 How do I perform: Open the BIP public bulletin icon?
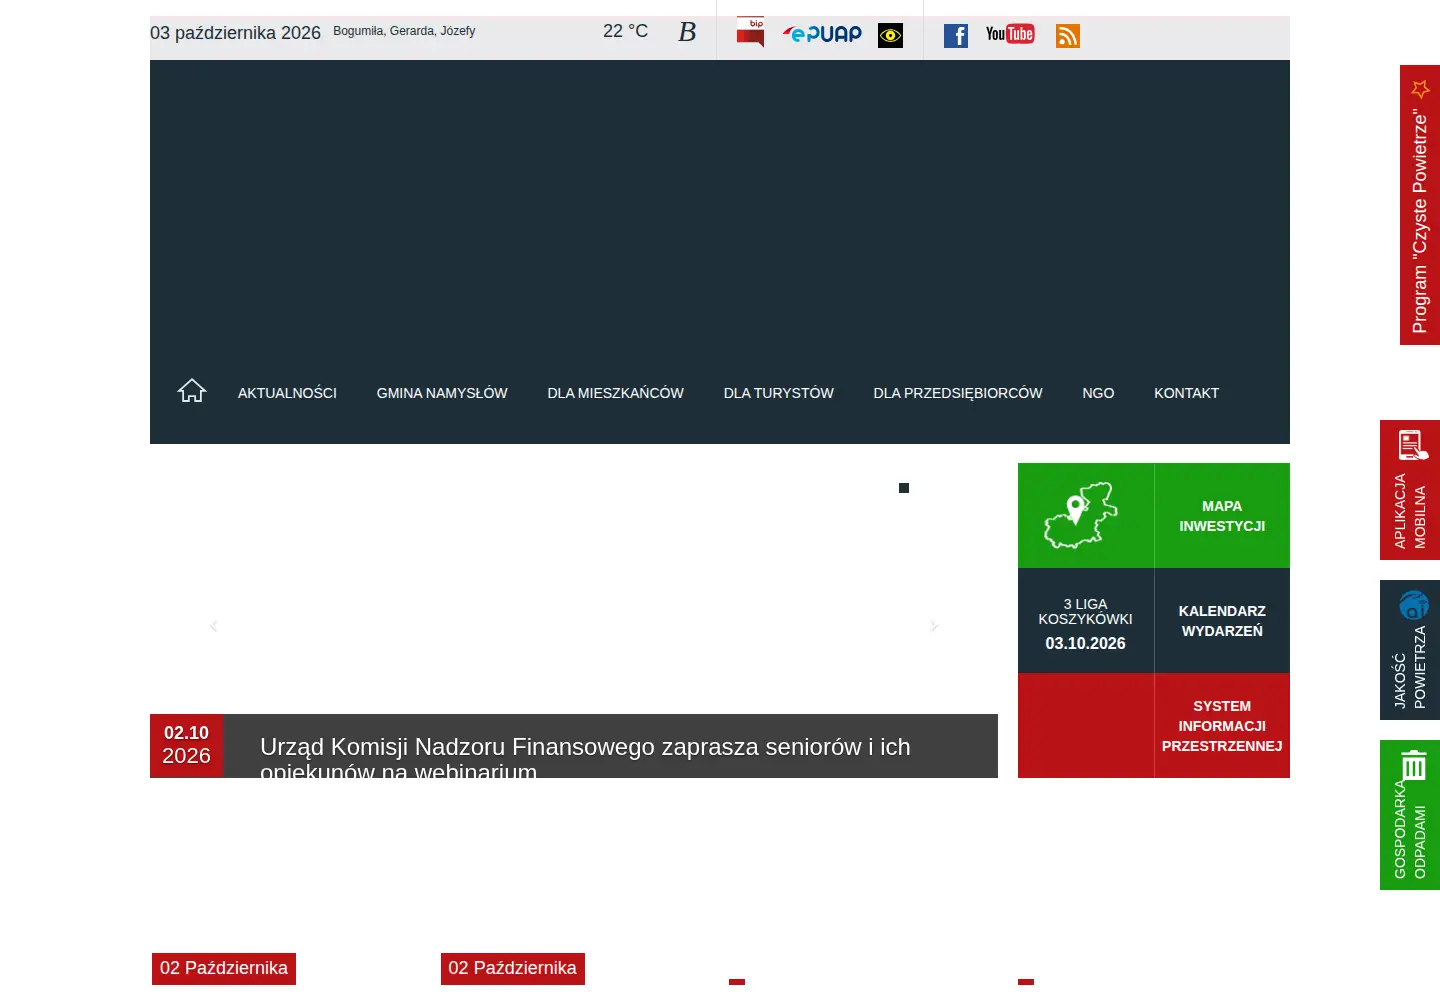point(750,32)
